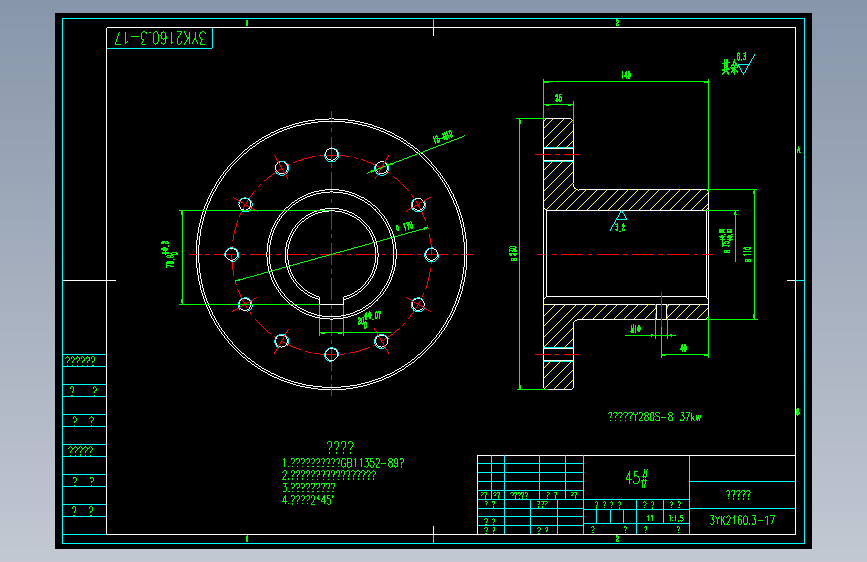867x562 pixels.
Task: Click the 12-hole callout leader text
Action: tap(442, 138)
